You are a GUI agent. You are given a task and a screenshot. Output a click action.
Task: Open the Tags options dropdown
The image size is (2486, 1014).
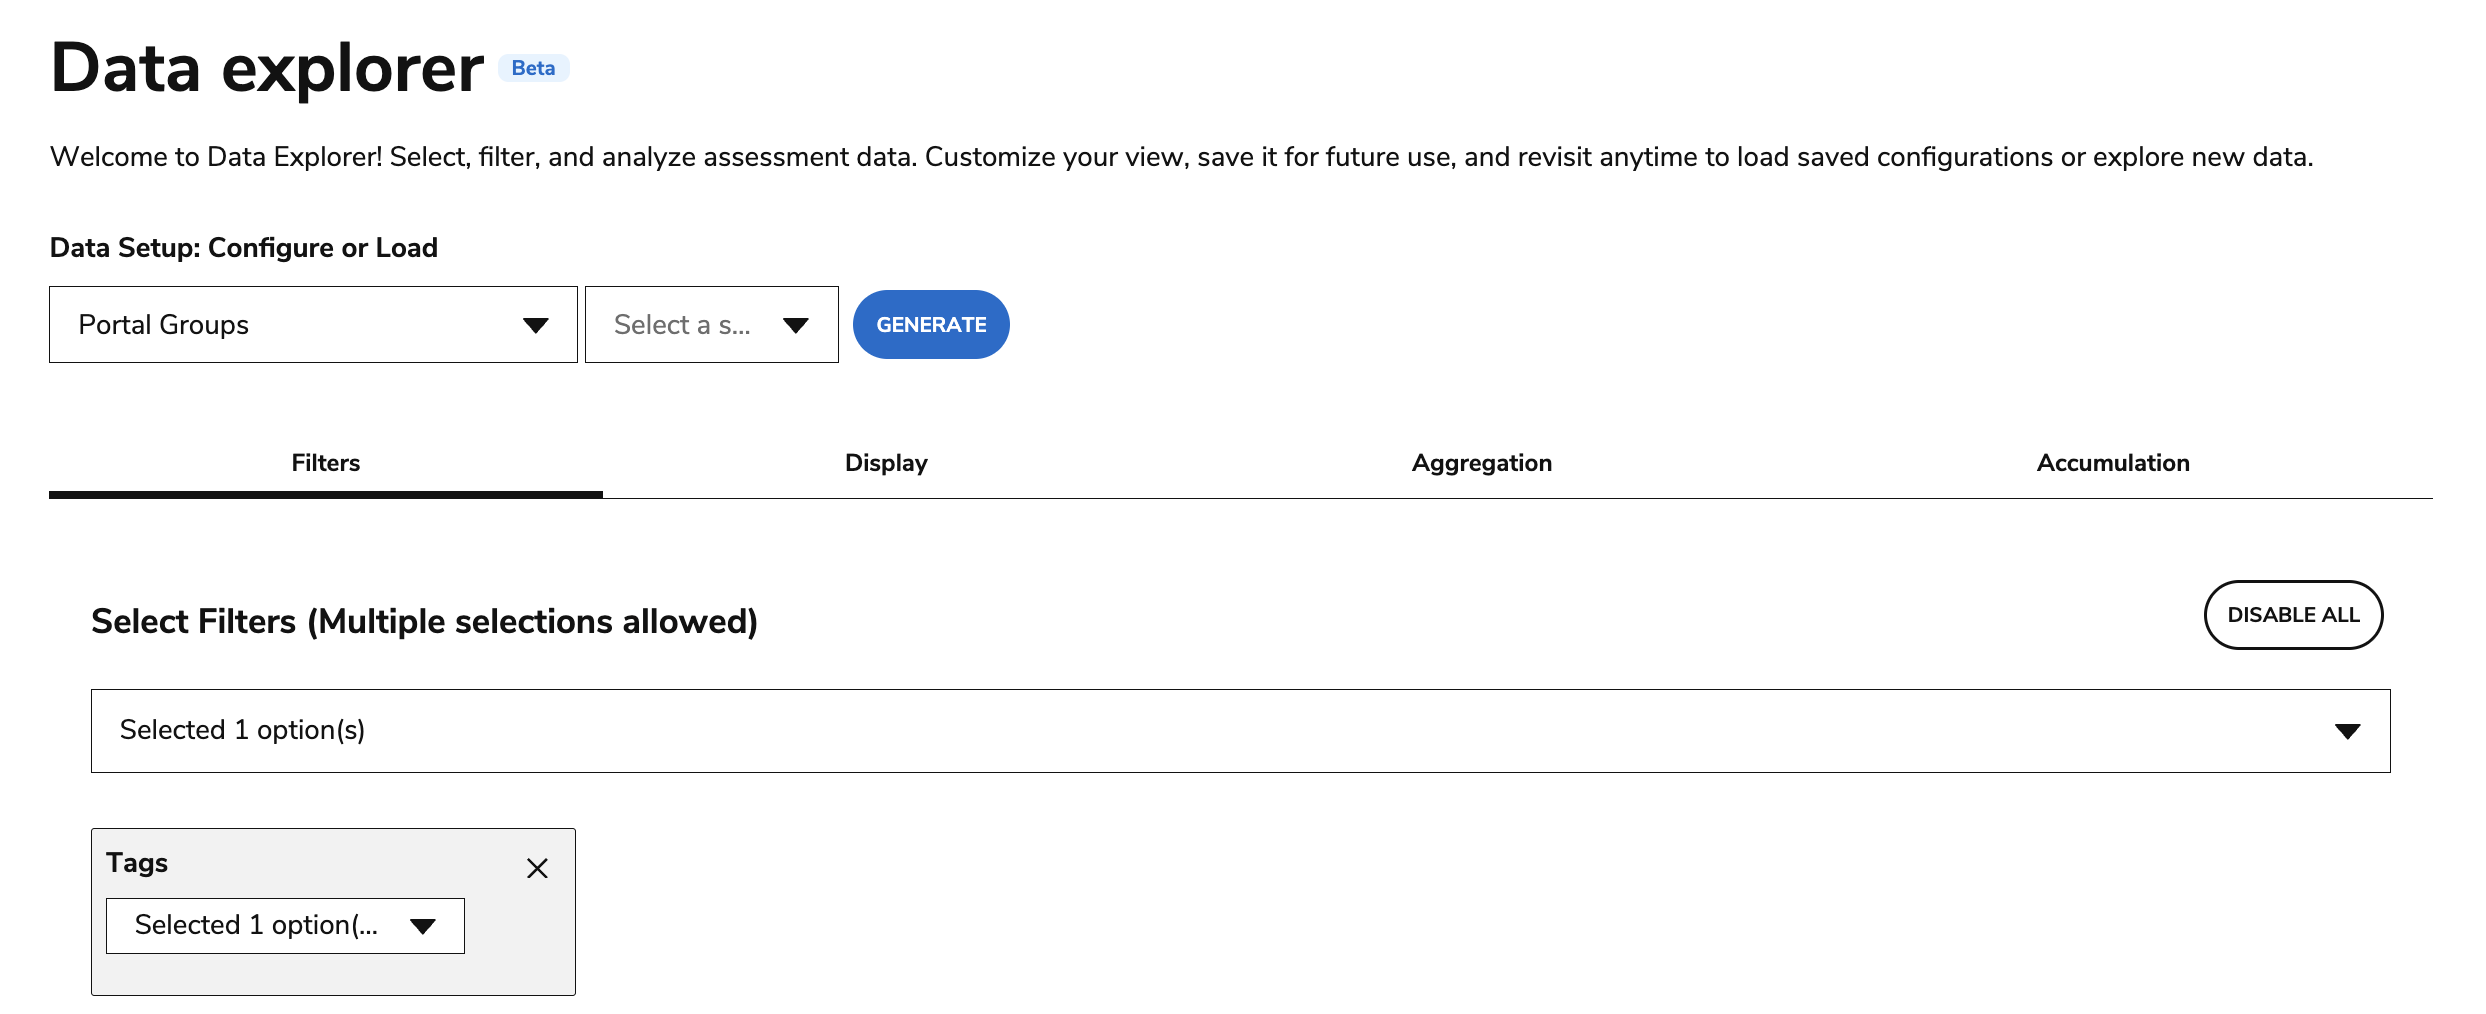coord(285,926)
